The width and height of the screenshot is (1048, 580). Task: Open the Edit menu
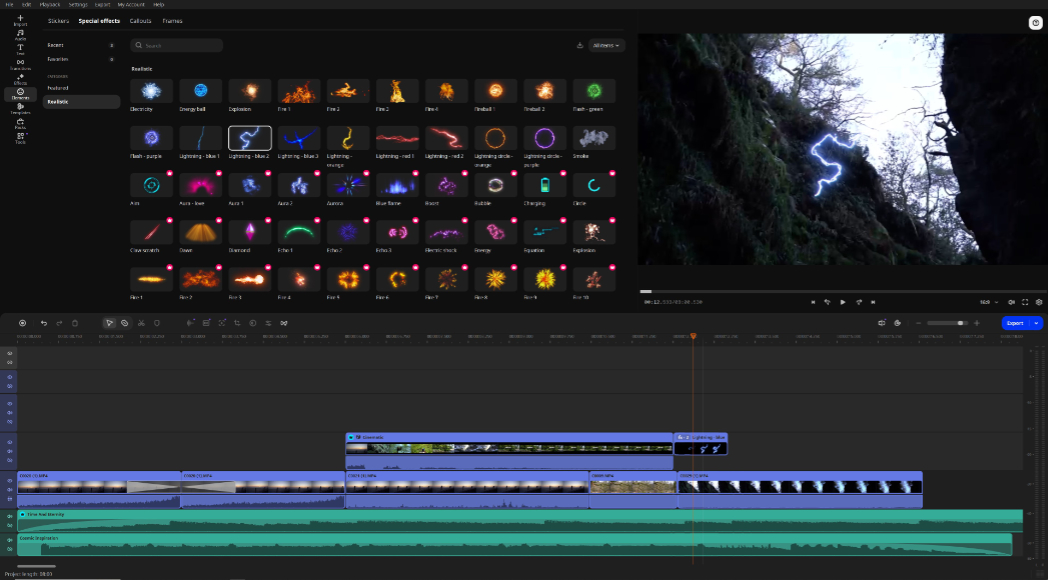[x=26, y=4]
